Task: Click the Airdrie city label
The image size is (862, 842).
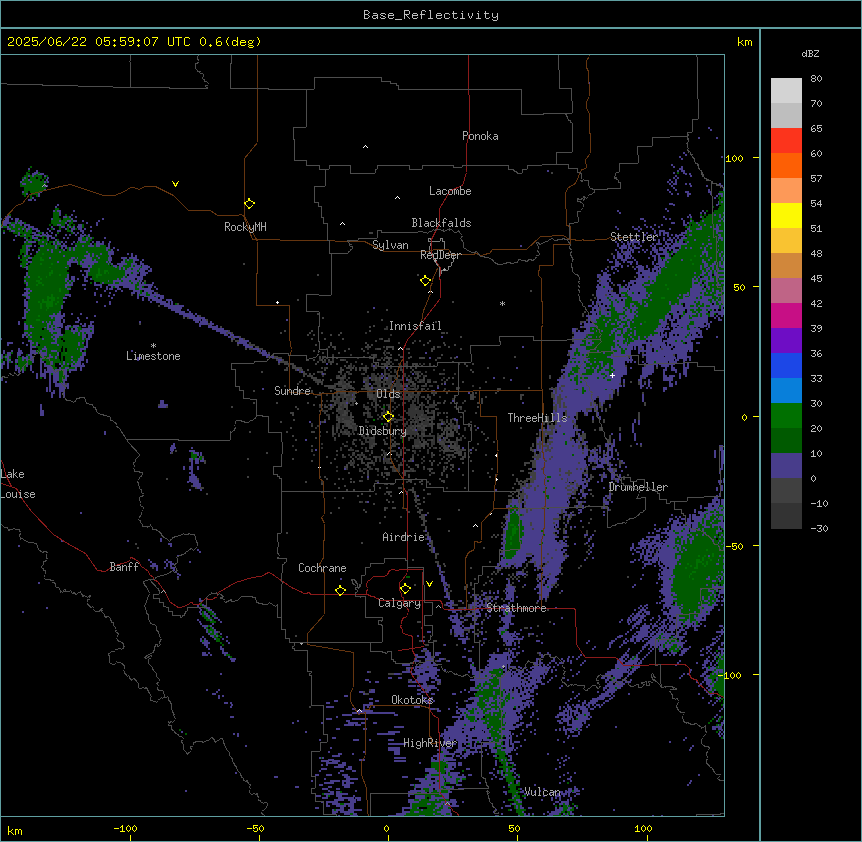Action: (404, 537)
